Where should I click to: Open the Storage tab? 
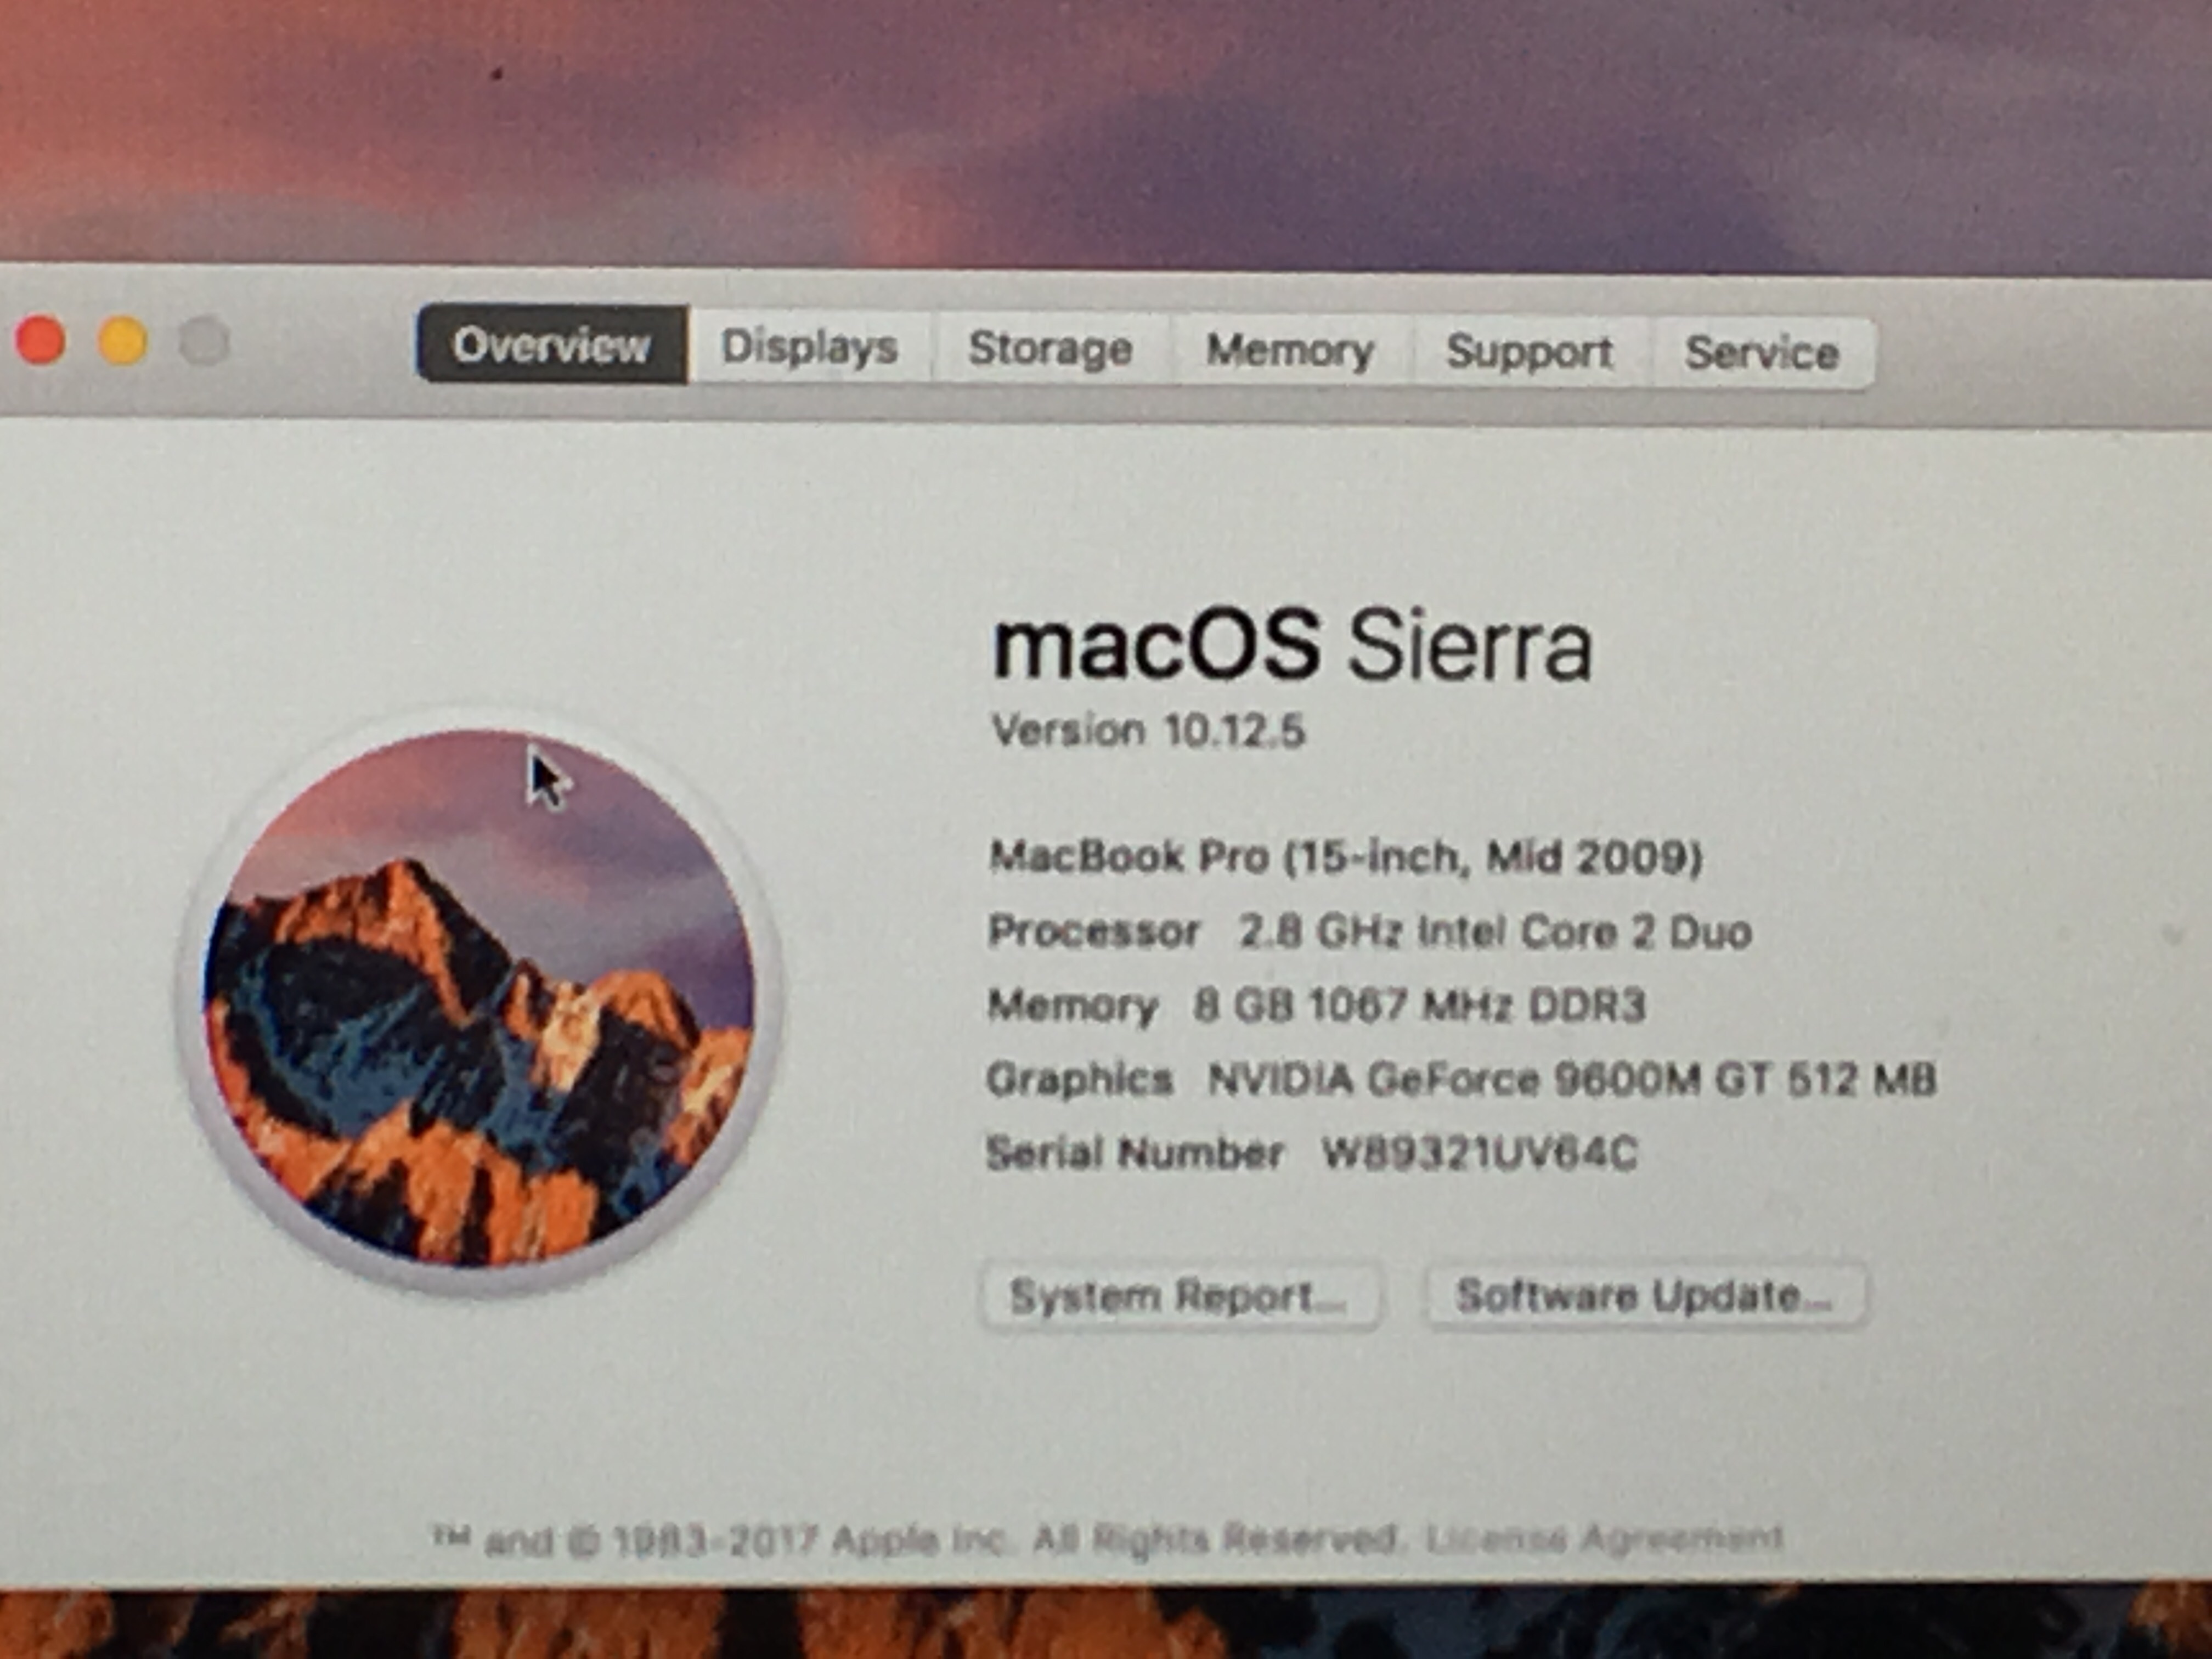click(x=1050, y=349)
